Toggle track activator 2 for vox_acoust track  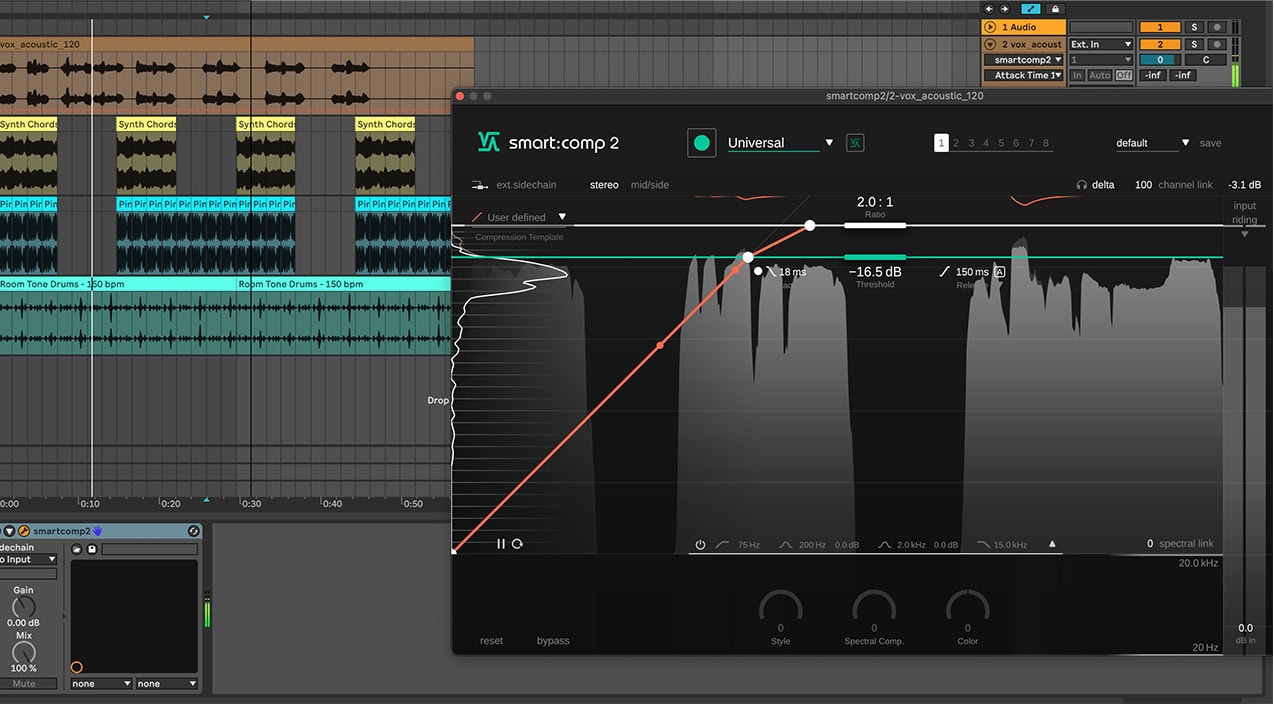pos(1160,45)
